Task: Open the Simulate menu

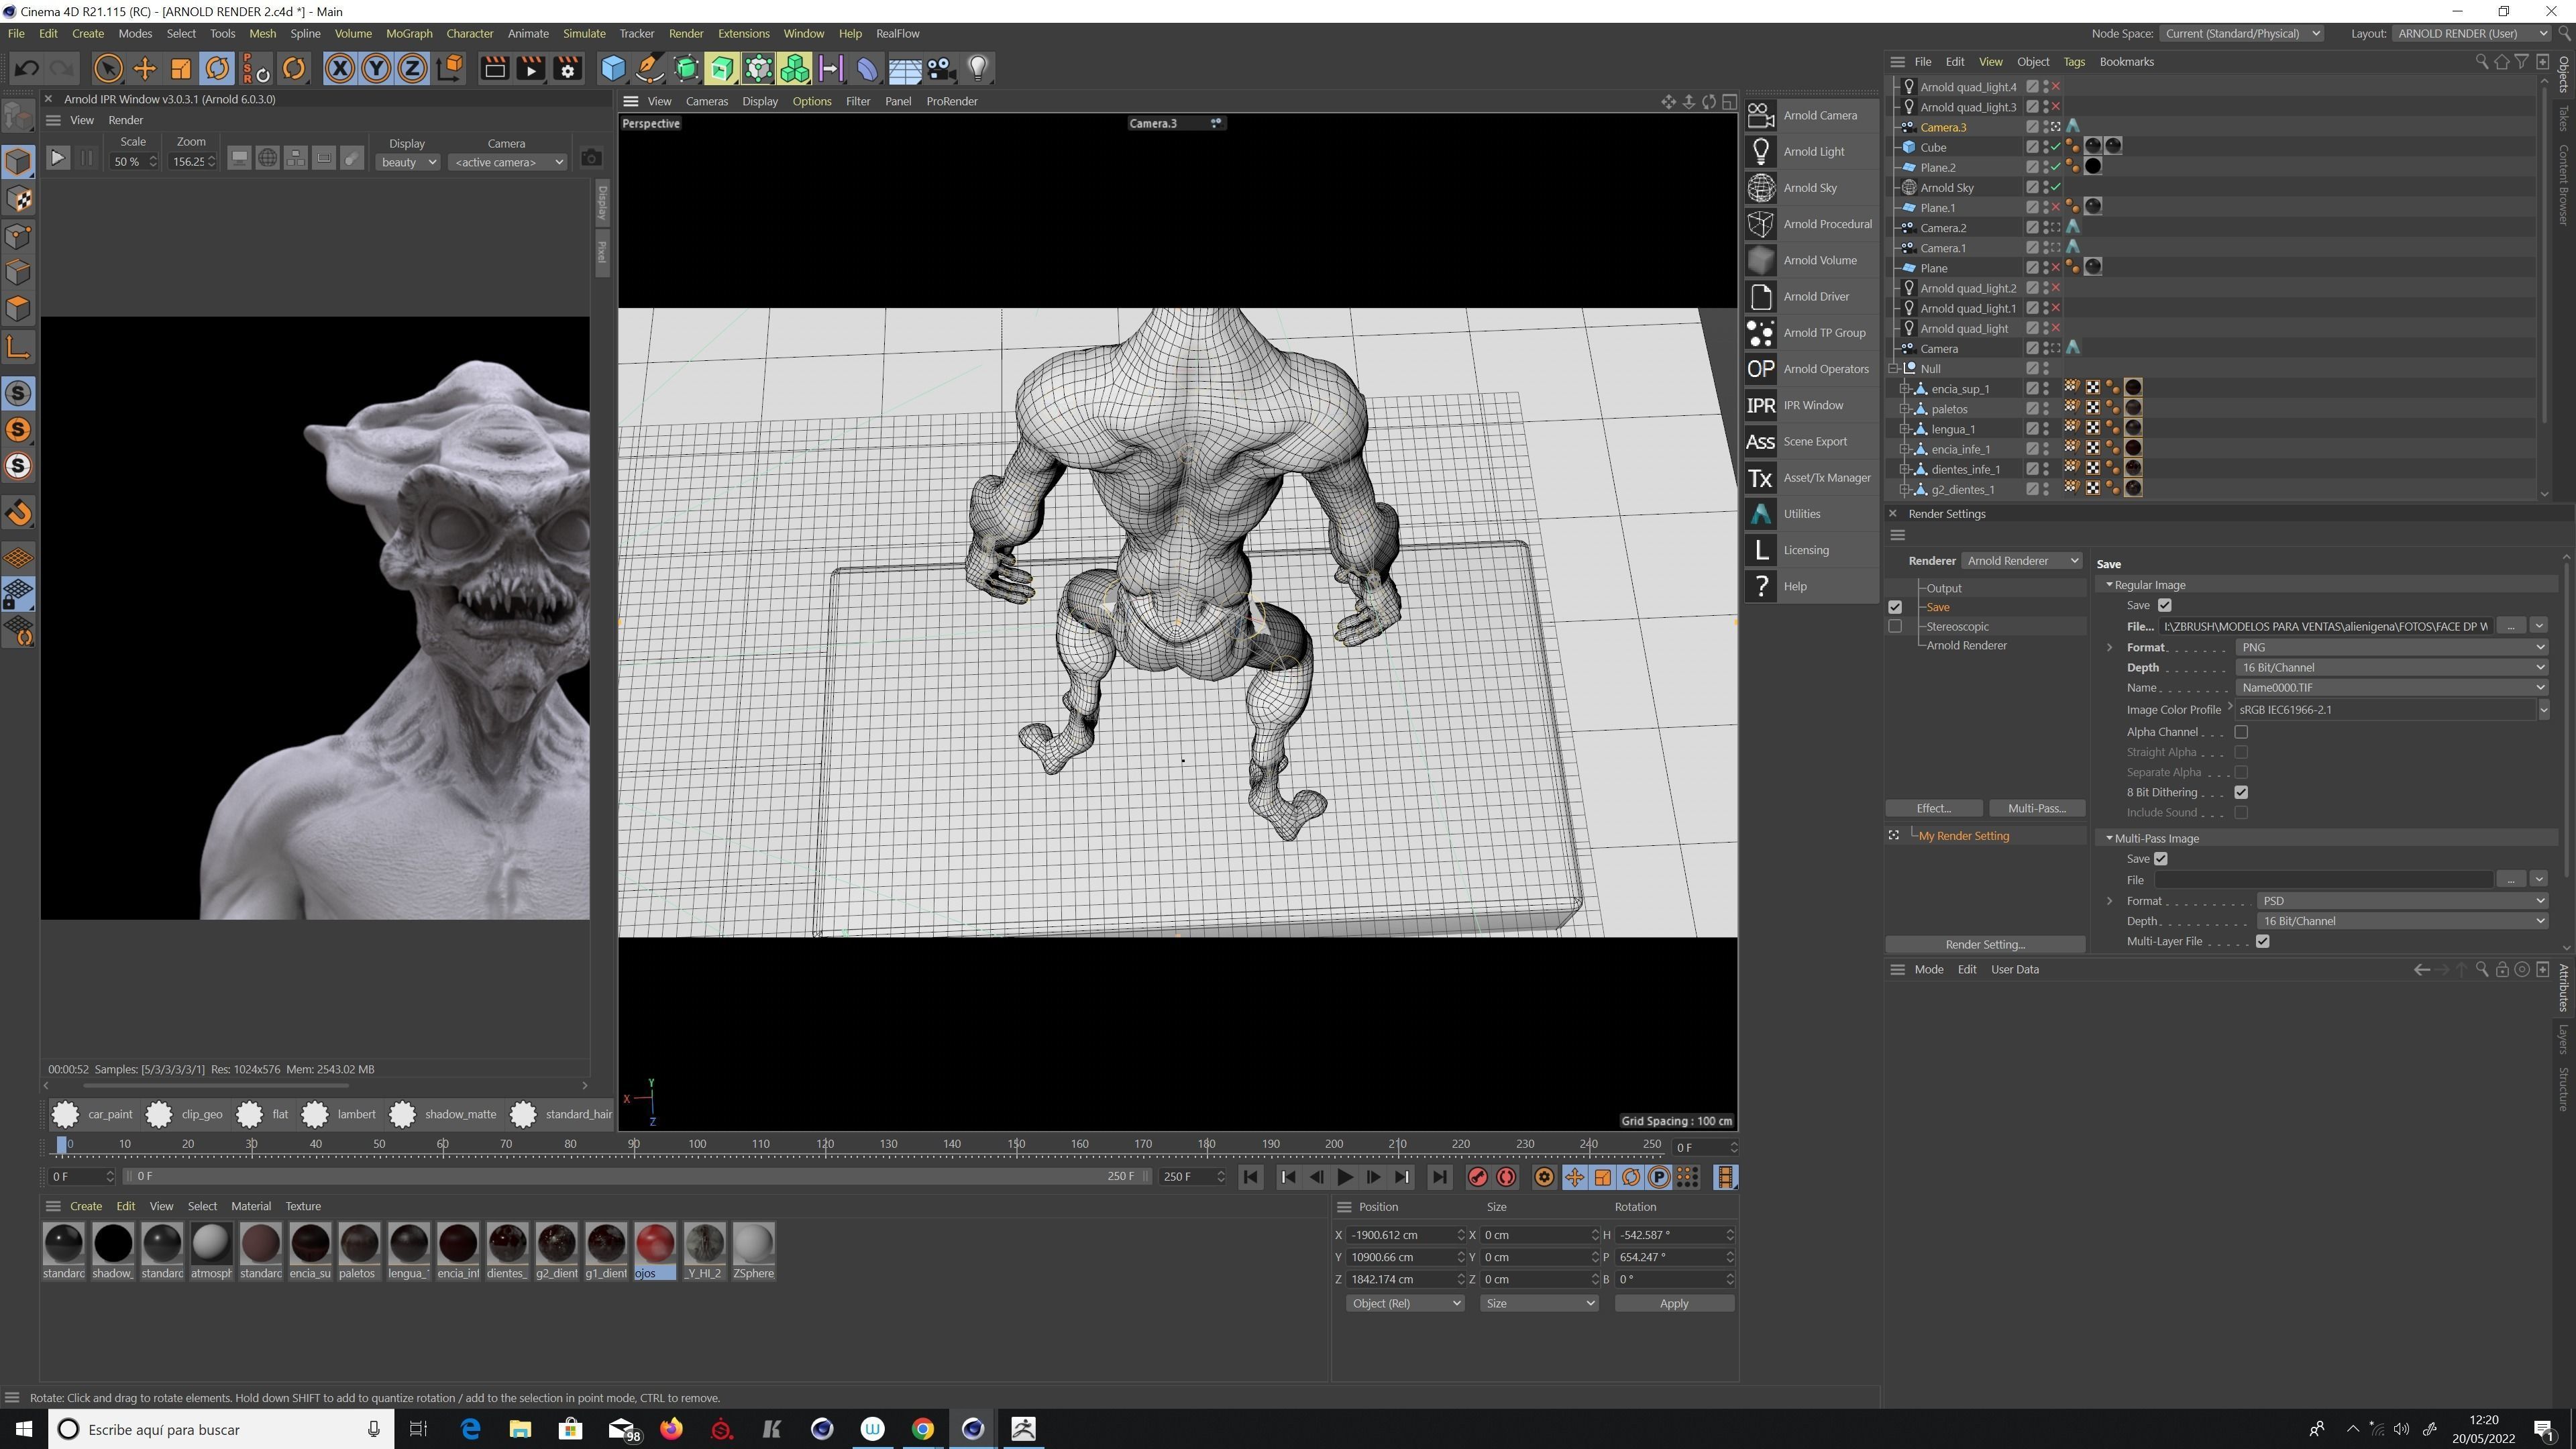Action: (584, 33)
